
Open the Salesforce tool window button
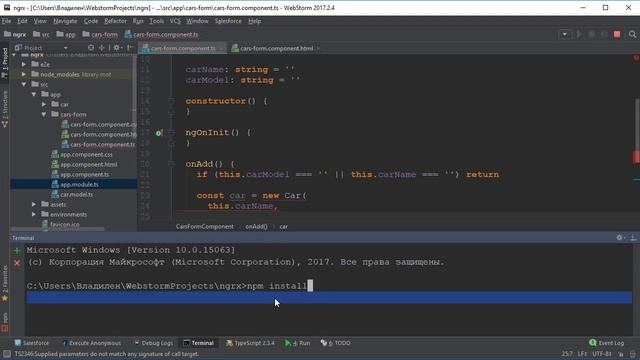(x=31, y=343)
